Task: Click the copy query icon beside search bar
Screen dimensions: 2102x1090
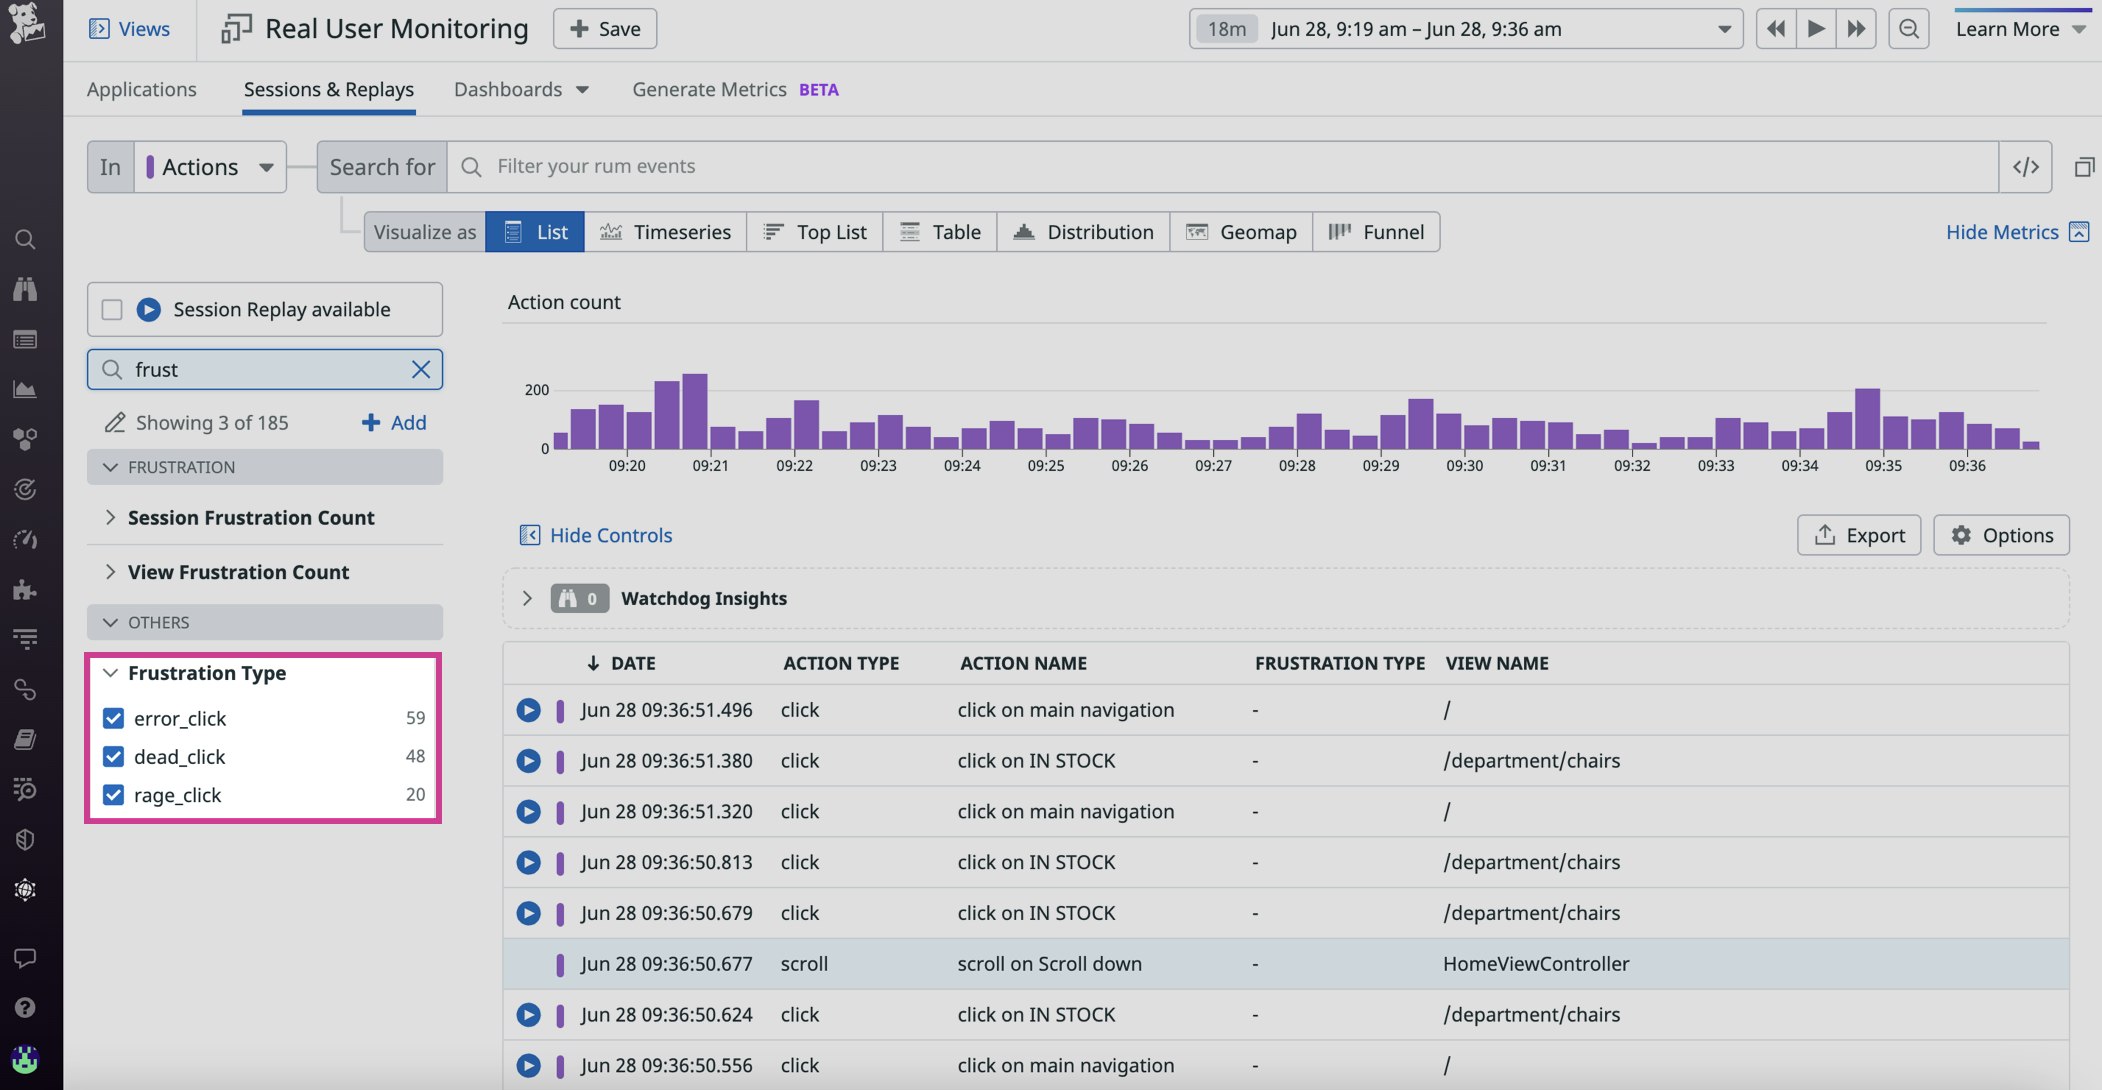Action: pos(2084,167)
